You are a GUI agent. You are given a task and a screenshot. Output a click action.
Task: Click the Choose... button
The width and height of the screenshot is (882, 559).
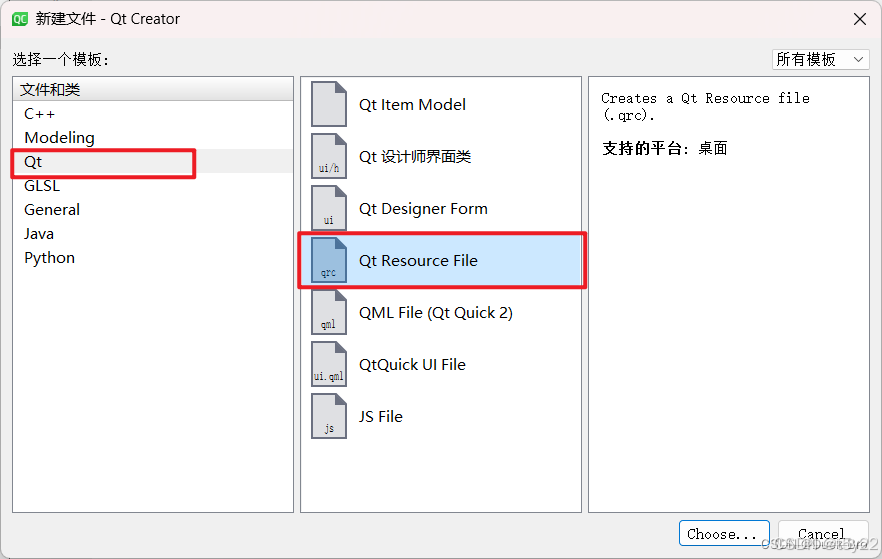(x=724, y=533)
